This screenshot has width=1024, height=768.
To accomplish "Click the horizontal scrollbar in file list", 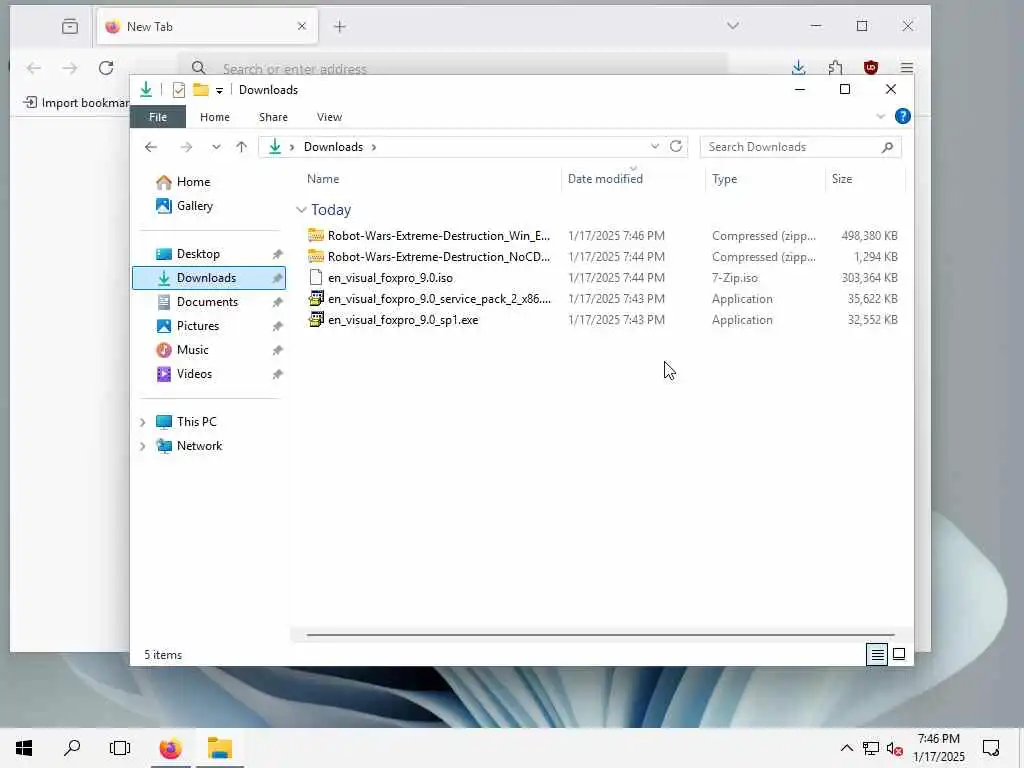I will tap(600, 635).
